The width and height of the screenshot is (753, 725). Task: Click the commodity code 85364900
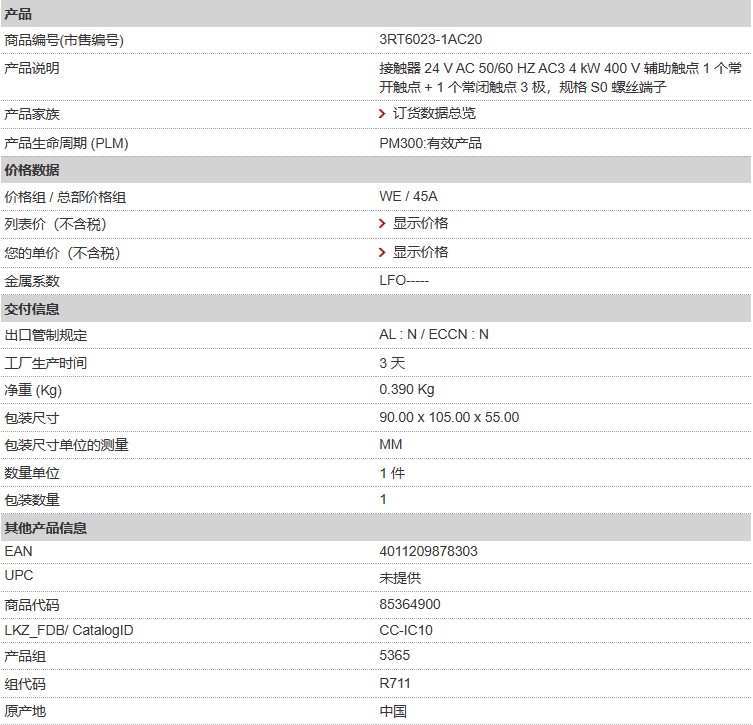pos(409,604)
